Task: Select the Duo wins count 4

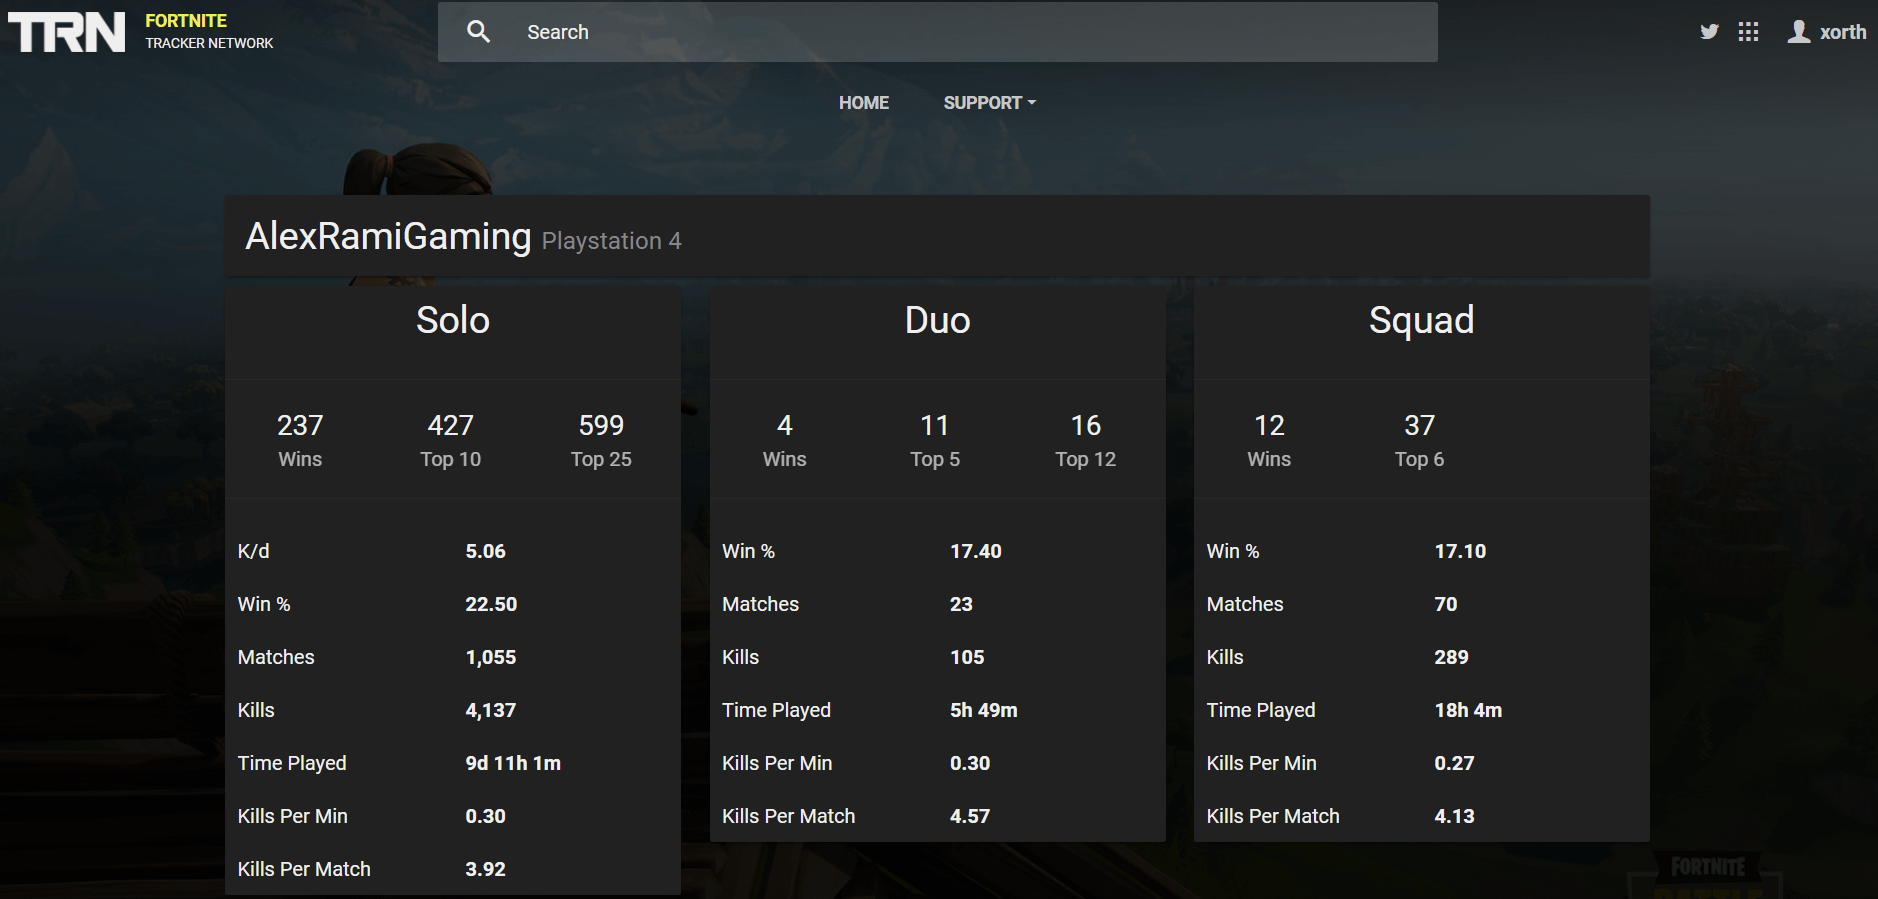Action: pos(785,426)
